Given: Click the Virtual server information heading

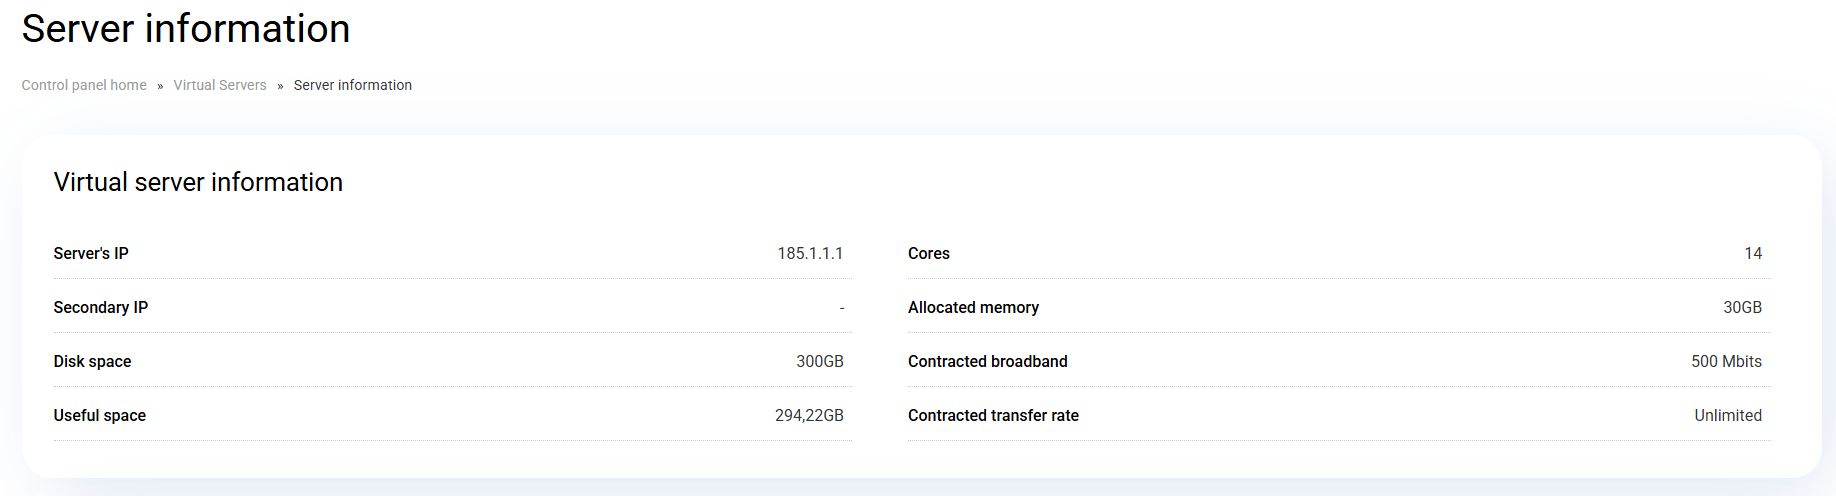Looking at the screenshot, I should tap(198, 182).
